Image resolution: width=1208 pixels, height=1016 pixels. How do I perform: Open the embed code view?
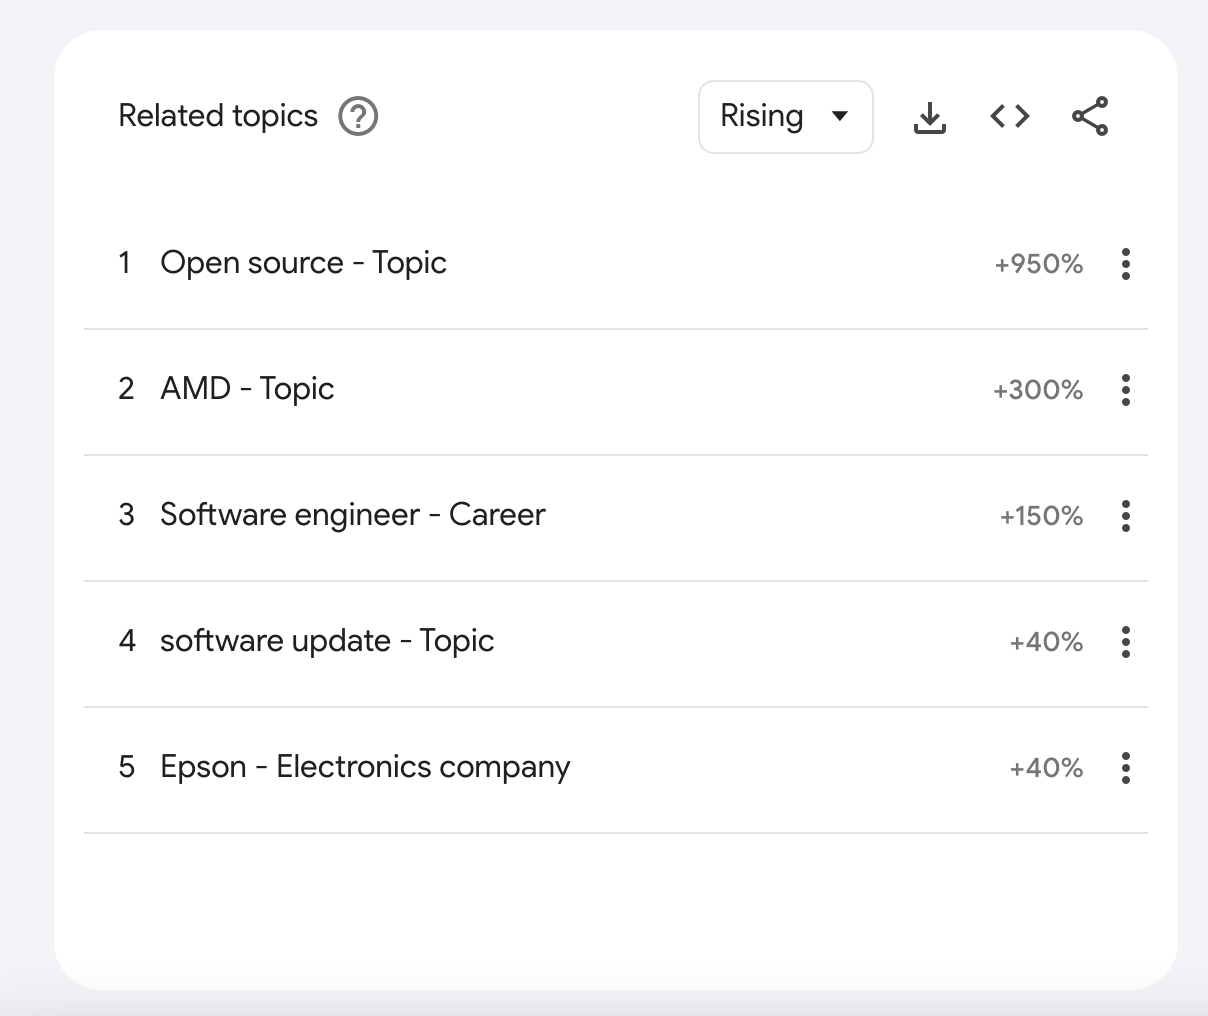coord(1009,116)
